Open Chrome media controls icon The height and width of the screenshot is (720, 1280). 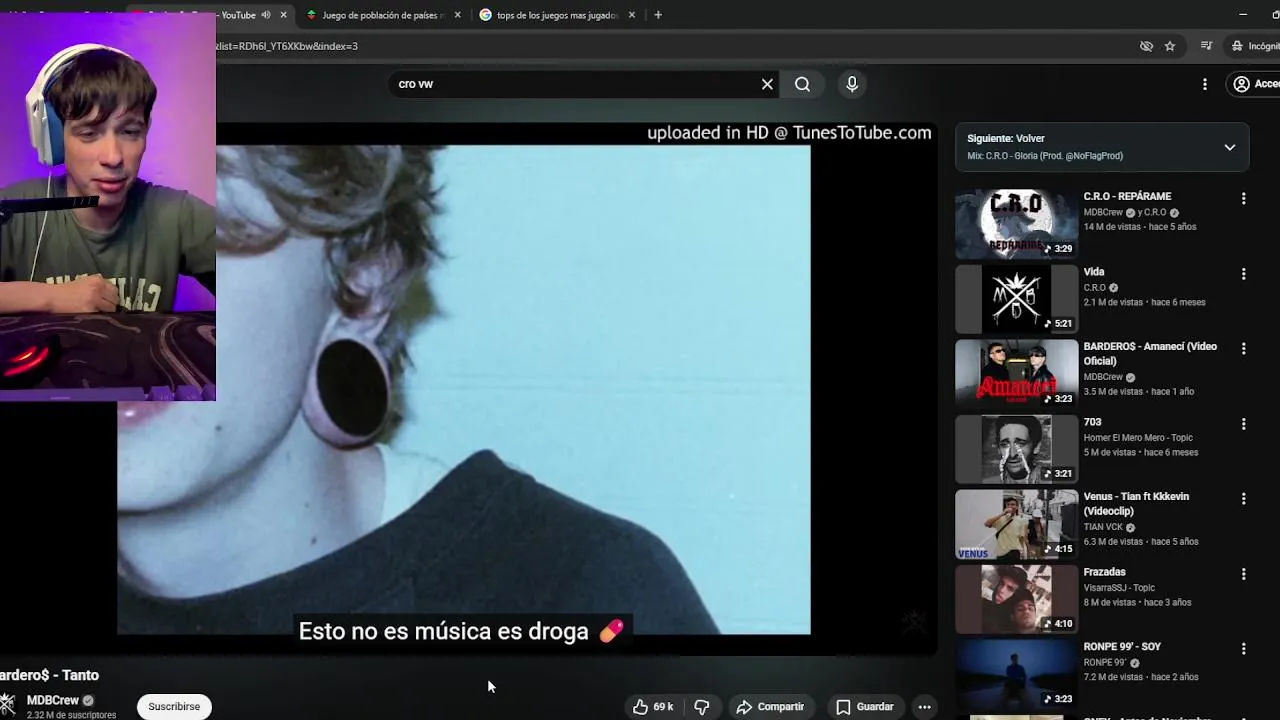tap(1207, 46)
